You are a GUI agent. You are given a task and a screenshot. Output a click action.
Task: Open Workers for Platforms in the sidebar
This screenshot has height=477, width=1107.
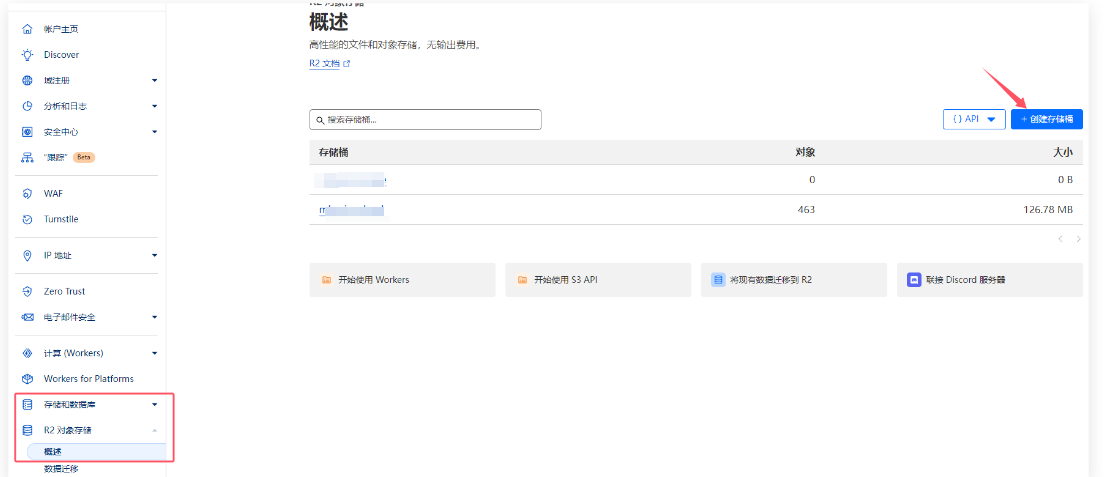(88, 379)
